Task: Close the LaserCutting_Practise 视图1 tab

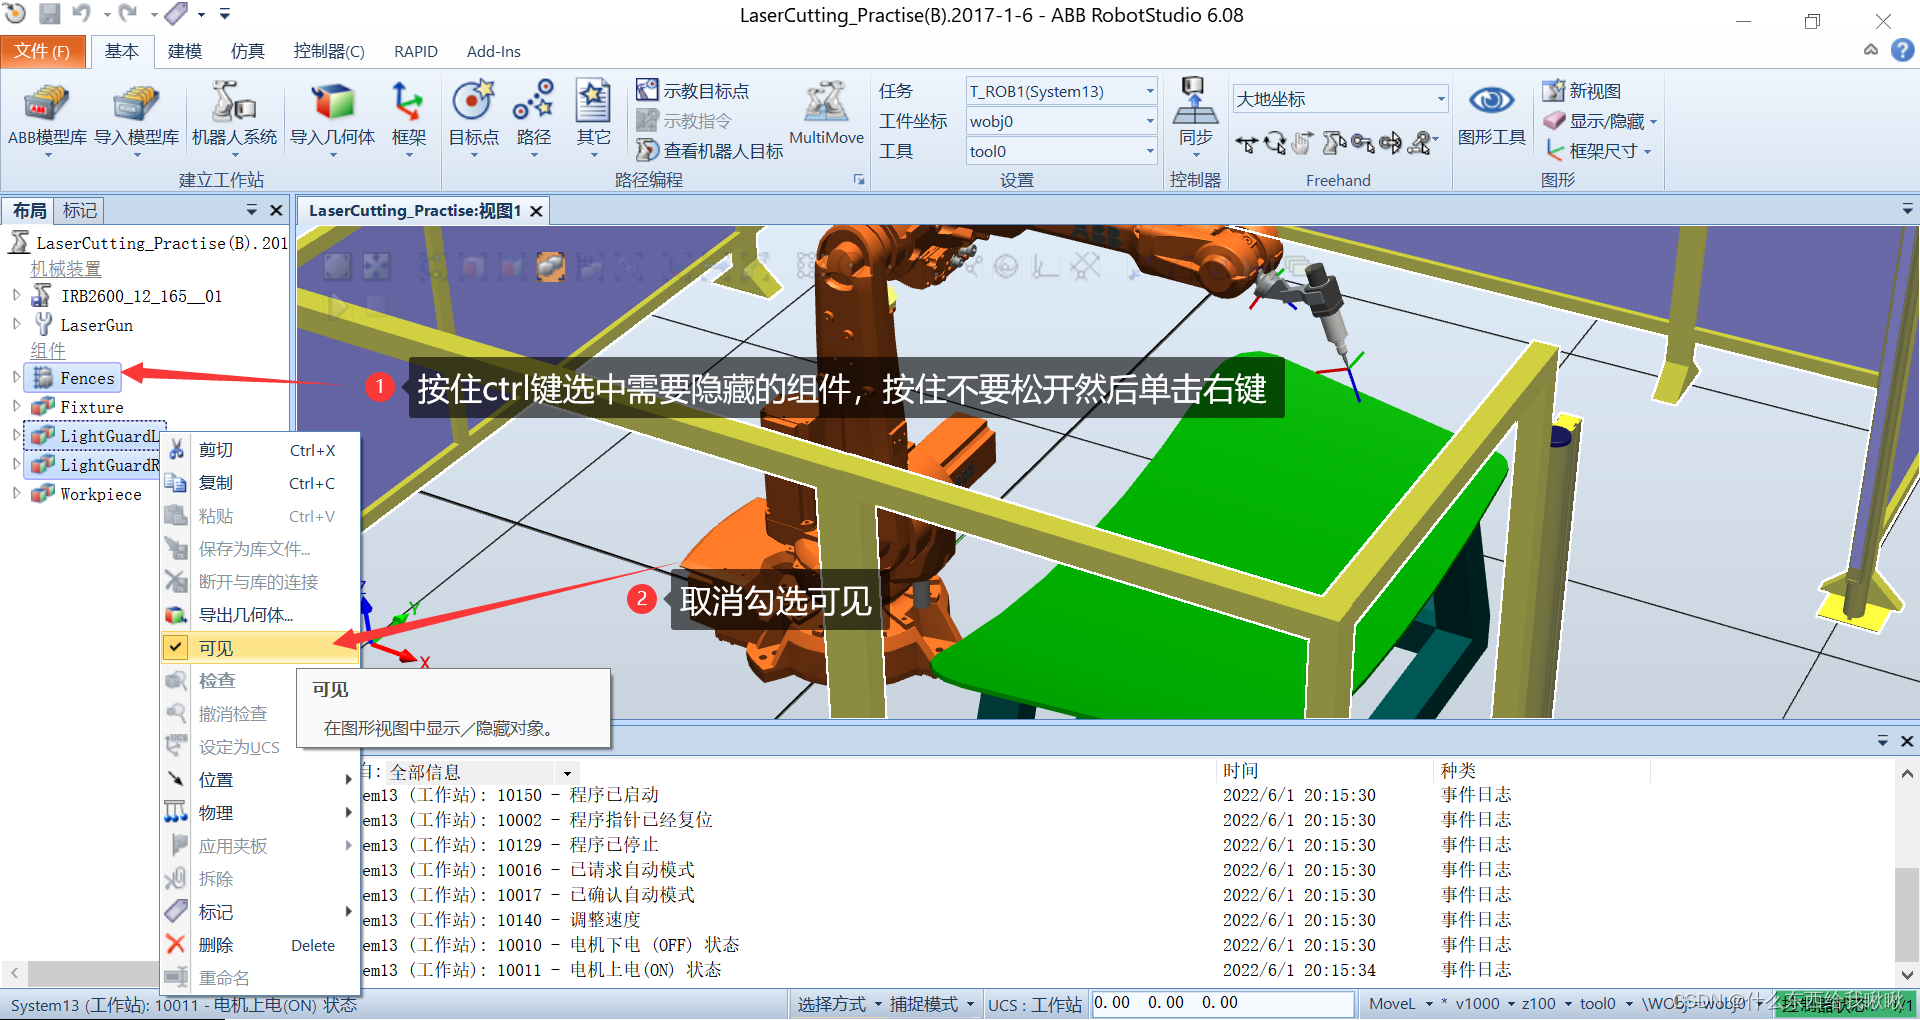Action: pyautogui.click(x=537, y=211)
